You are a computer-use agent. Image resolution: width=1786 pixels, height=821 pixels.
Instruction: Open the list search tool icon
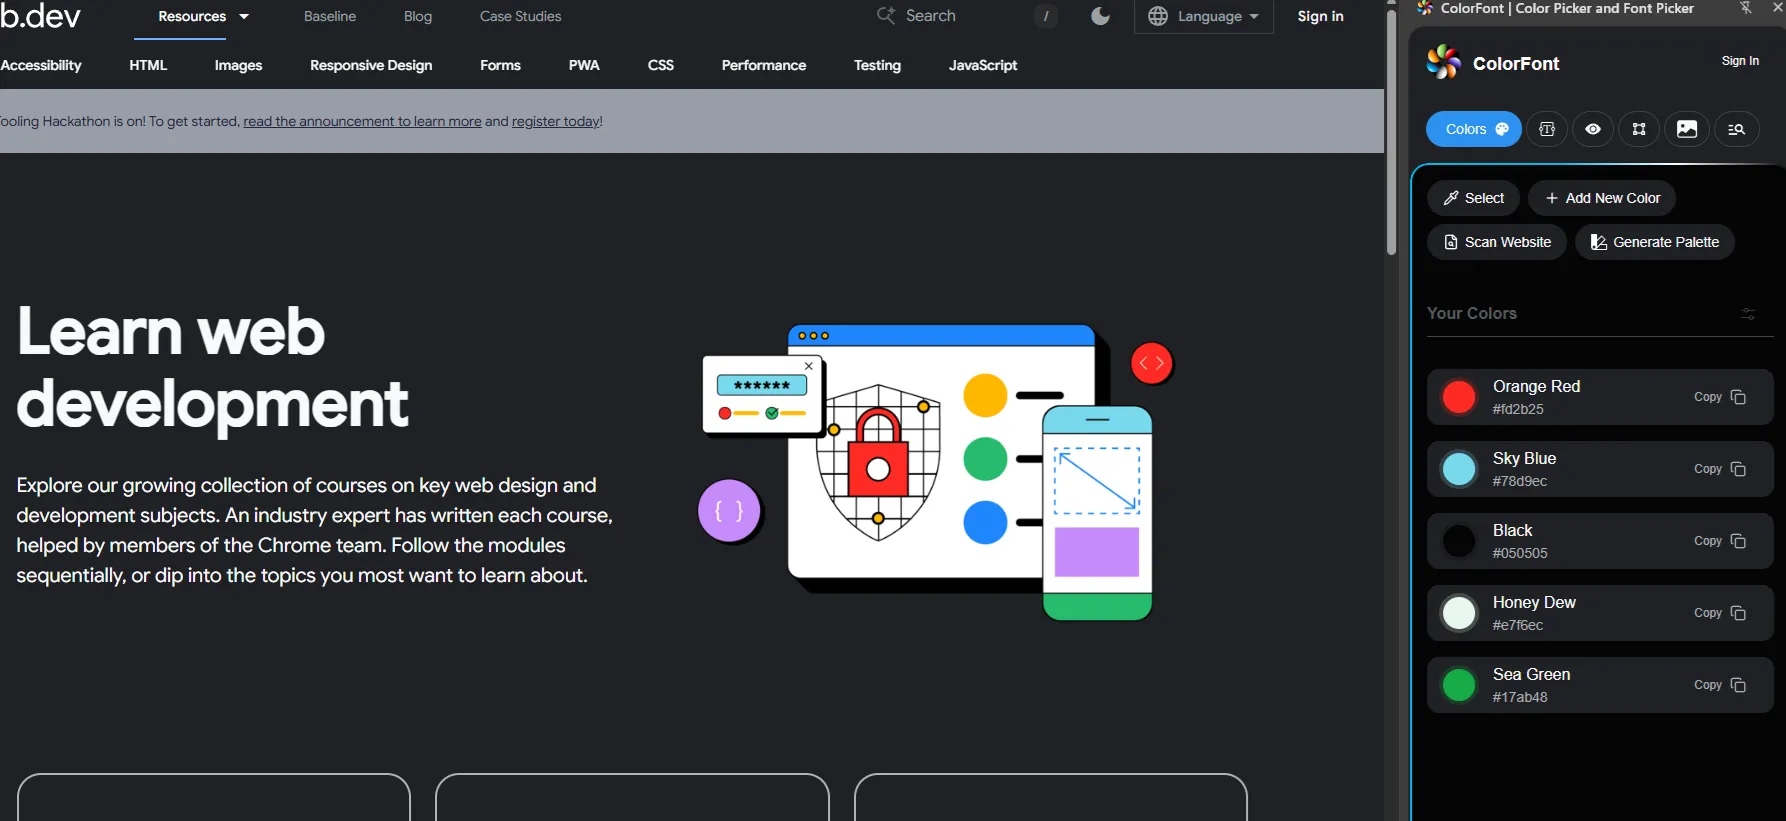[x=1736, y=129]
